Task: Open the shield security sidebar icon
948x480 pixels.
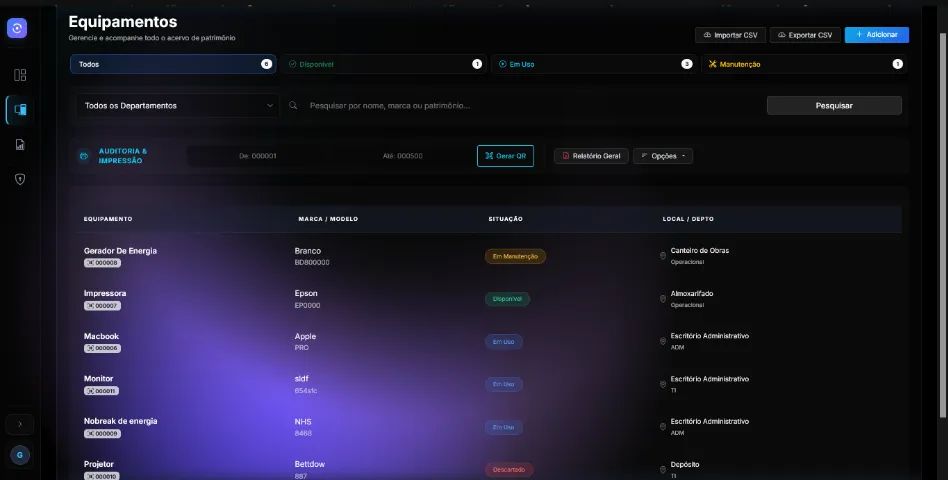Action: pos(20,179)
